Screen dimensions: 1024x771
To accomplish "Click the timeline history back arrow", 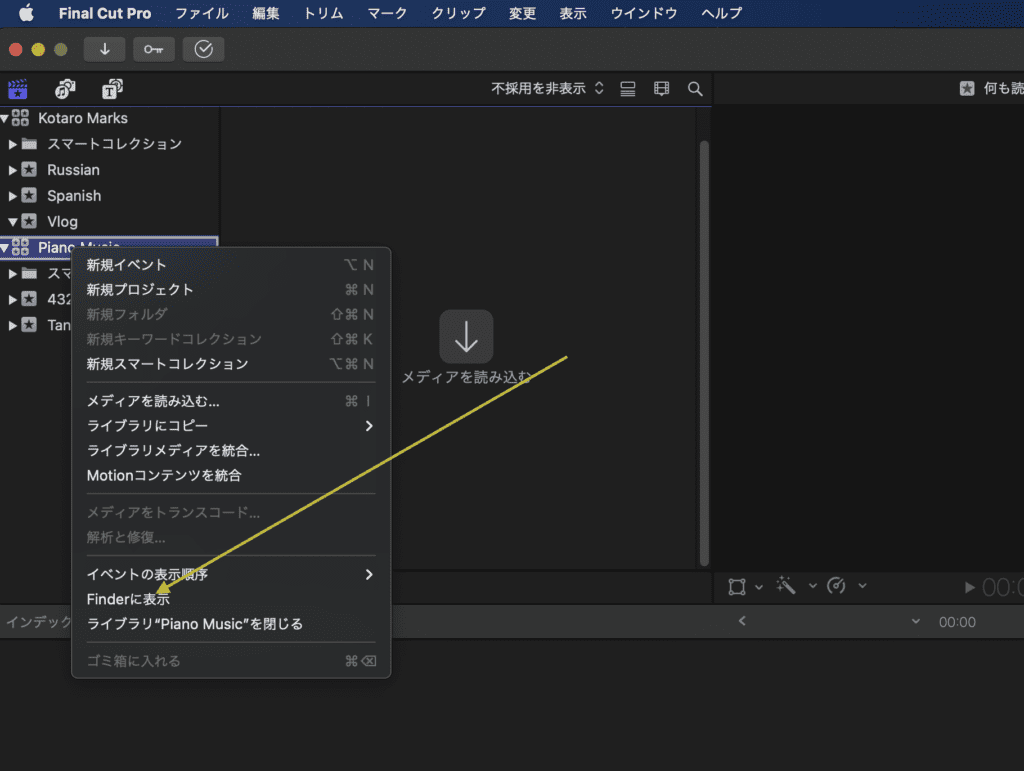I will 742,621.
